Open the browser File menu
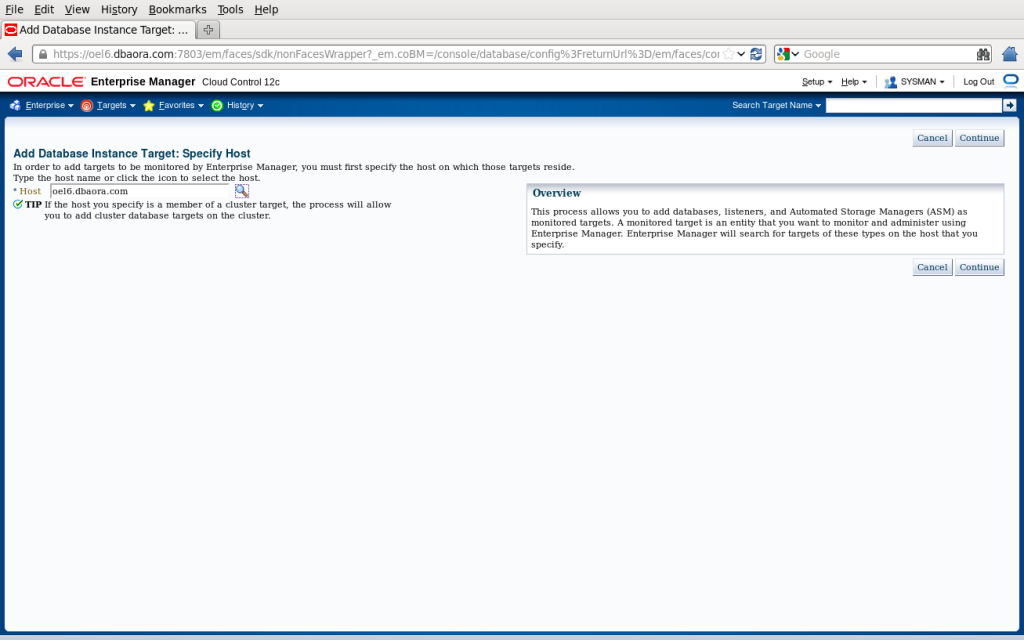Screen dimensions: 1024x640 (x=14, y=9)
